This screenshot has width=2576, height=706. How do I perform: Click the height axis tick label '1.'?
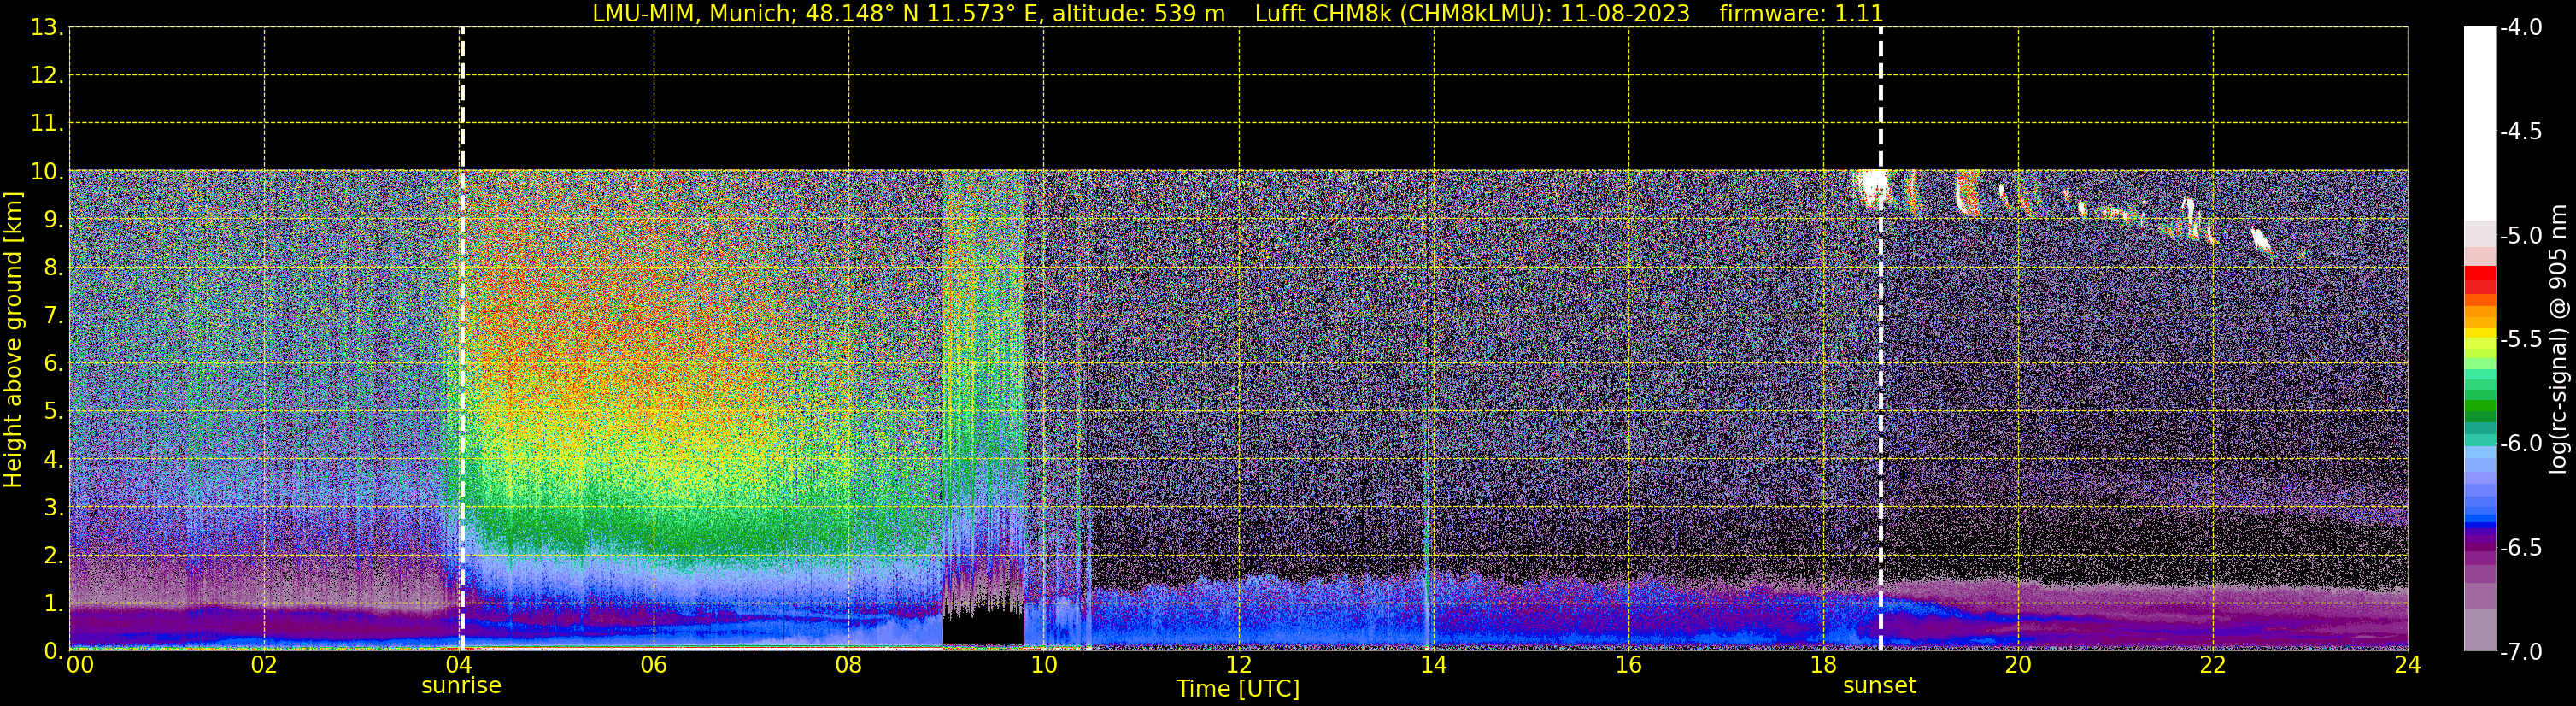[54, 604]
